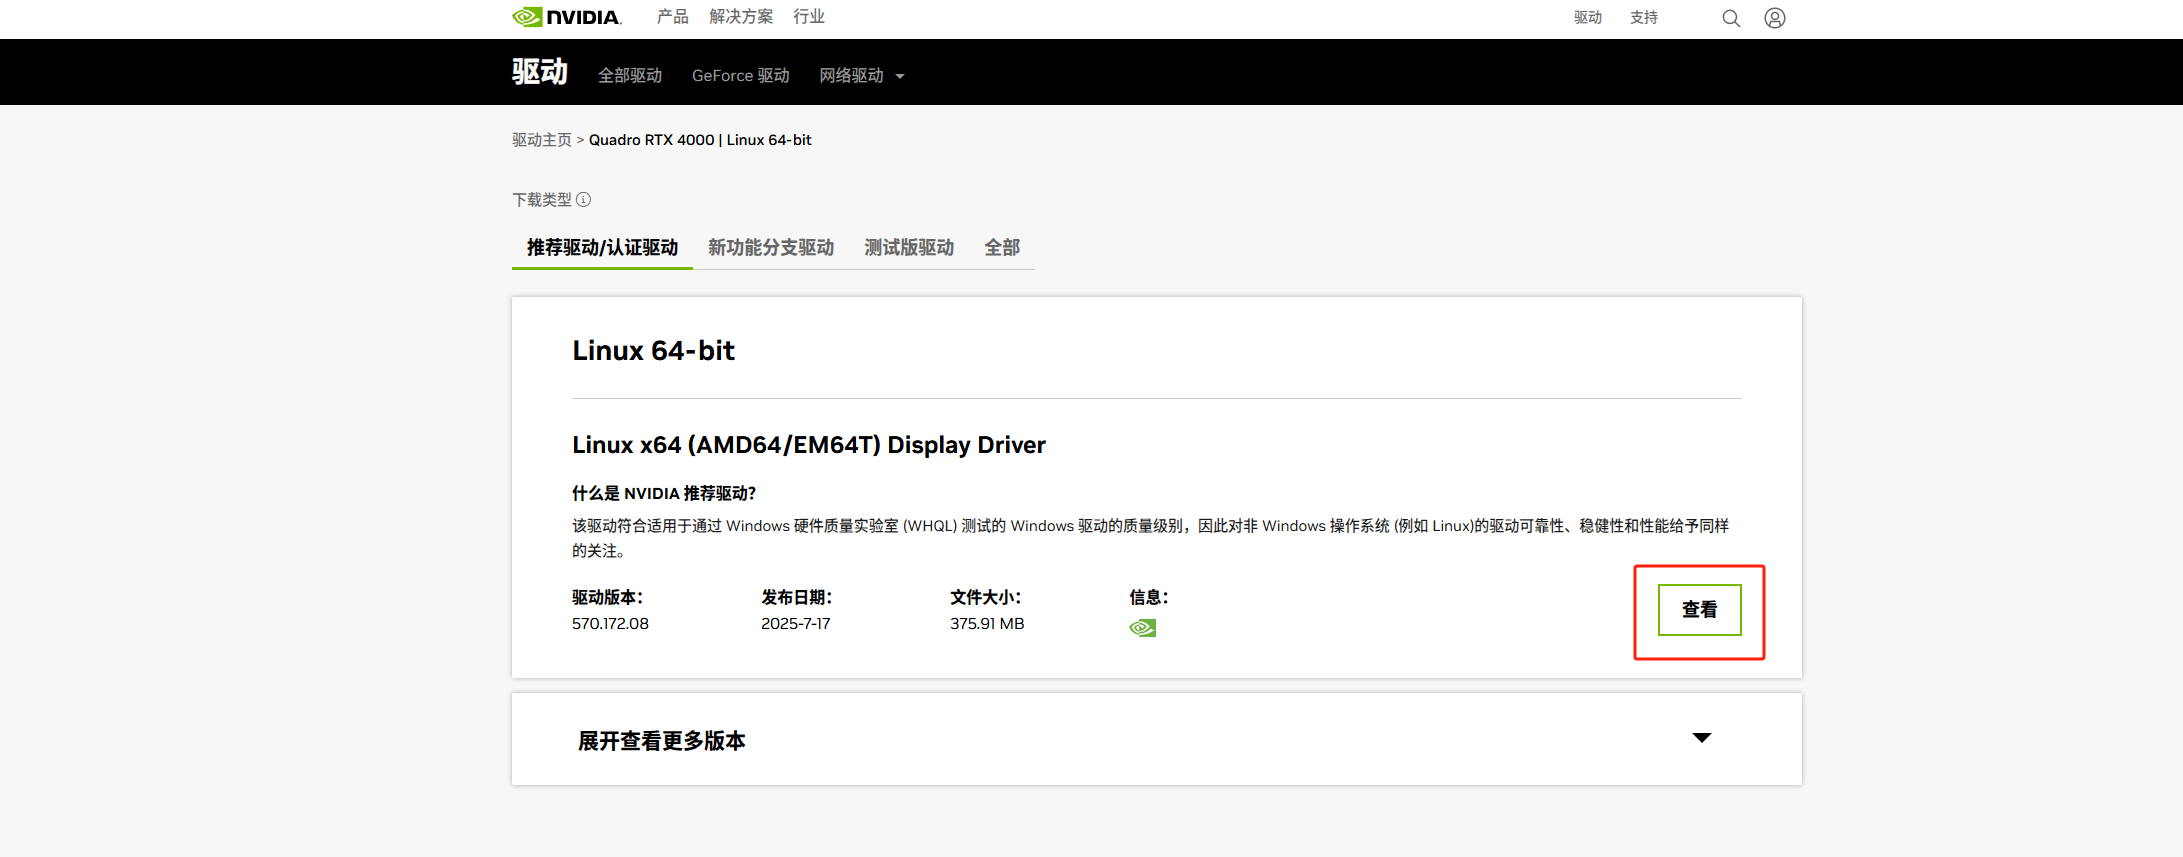Click the 支持 link

pos(1644,18)
